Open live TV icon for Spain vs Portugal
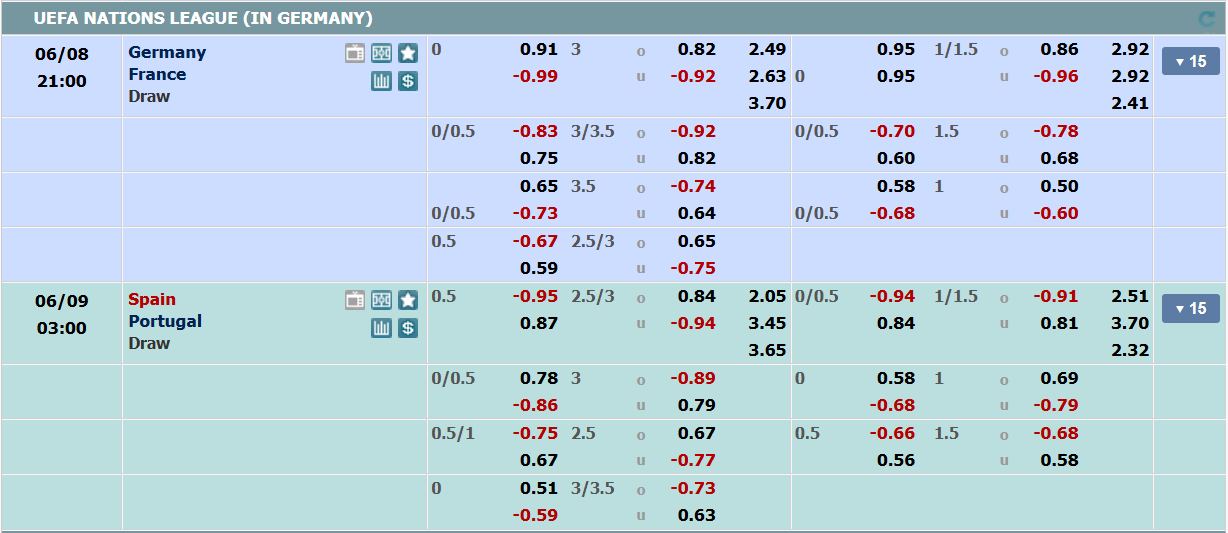Screen dimensions: 1228x533 pyautogui.click(x=355, y=300)
